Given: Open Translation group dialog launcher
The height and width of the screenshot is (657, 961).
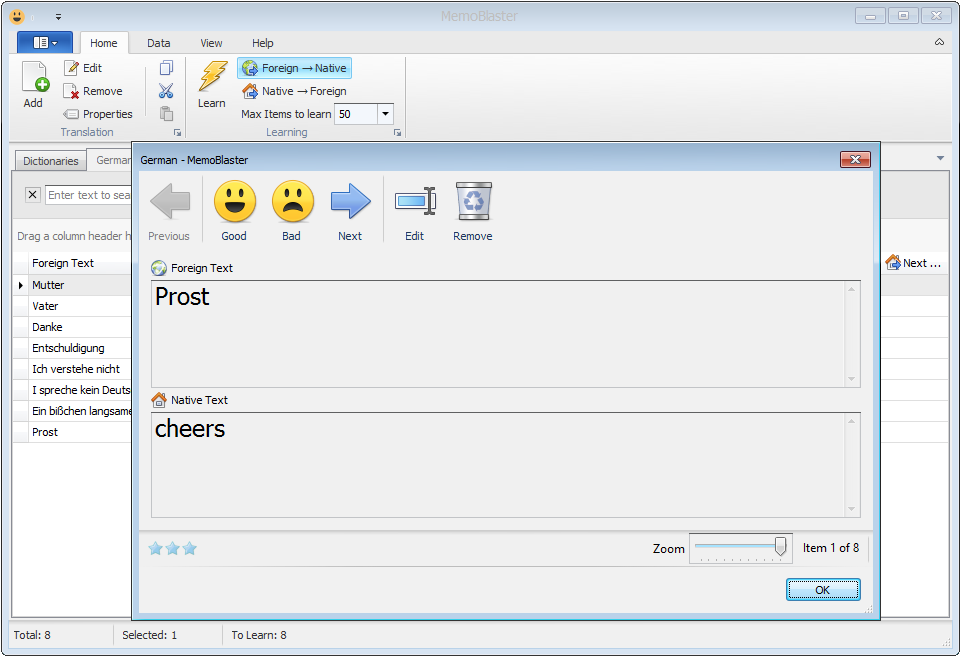Looking at the screenshot, I should tap(177, 132).
